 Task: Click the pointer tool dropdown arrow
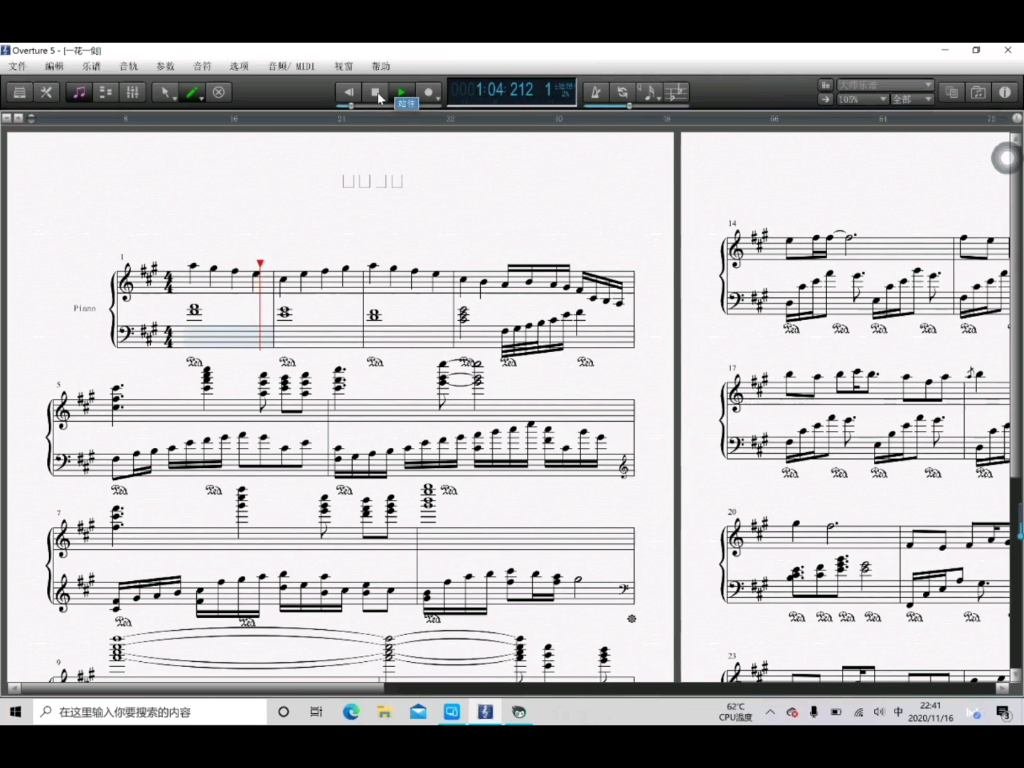point(175,99)
